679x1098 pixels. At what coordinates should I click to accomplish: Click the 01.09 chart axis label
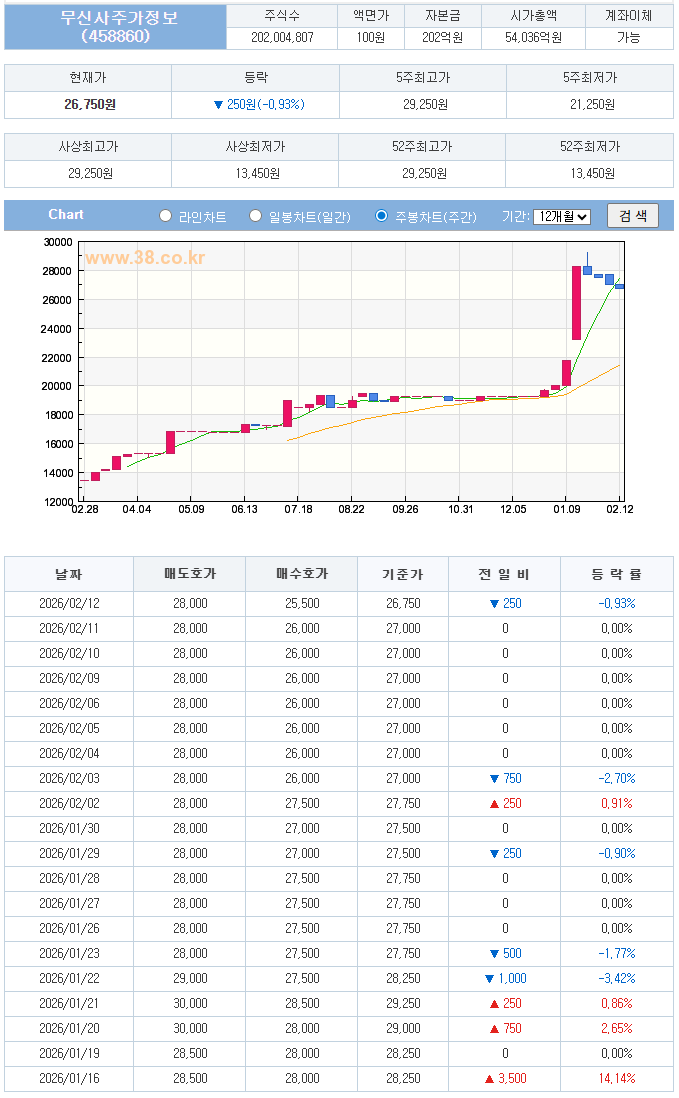point(566,509)
